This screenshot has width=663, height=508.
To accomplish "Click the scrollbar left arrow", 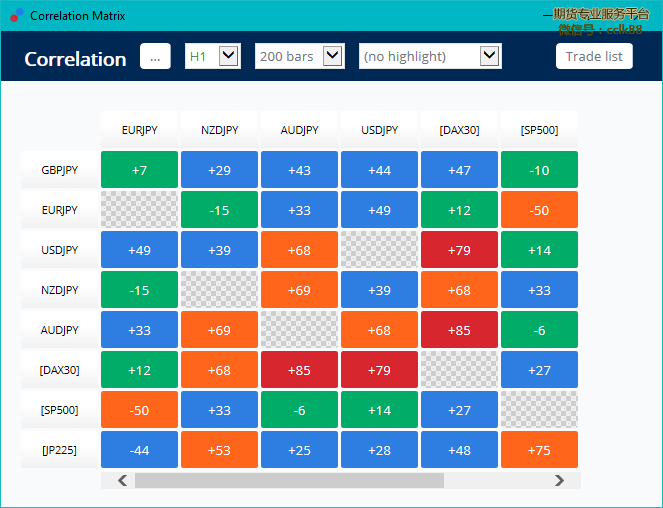I will click(123, 481).
